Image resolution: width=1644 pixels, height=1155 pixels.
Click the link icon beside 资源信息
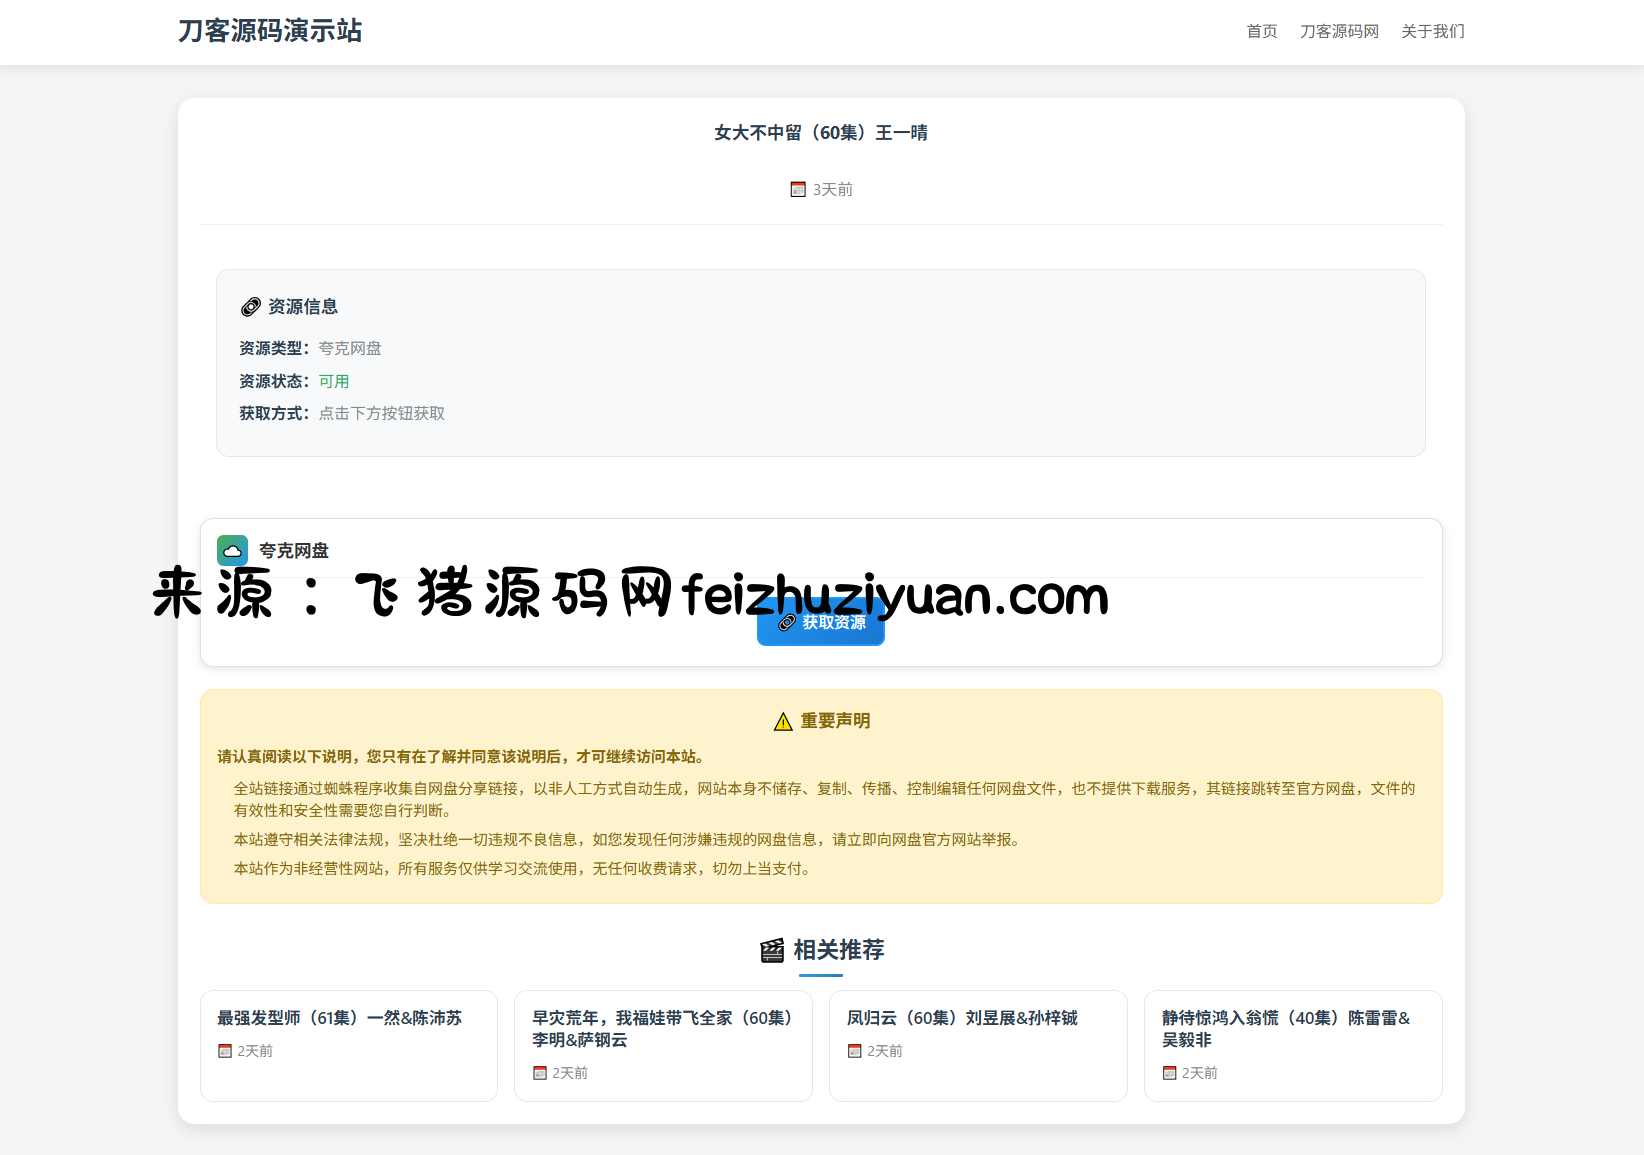(251, 307)
